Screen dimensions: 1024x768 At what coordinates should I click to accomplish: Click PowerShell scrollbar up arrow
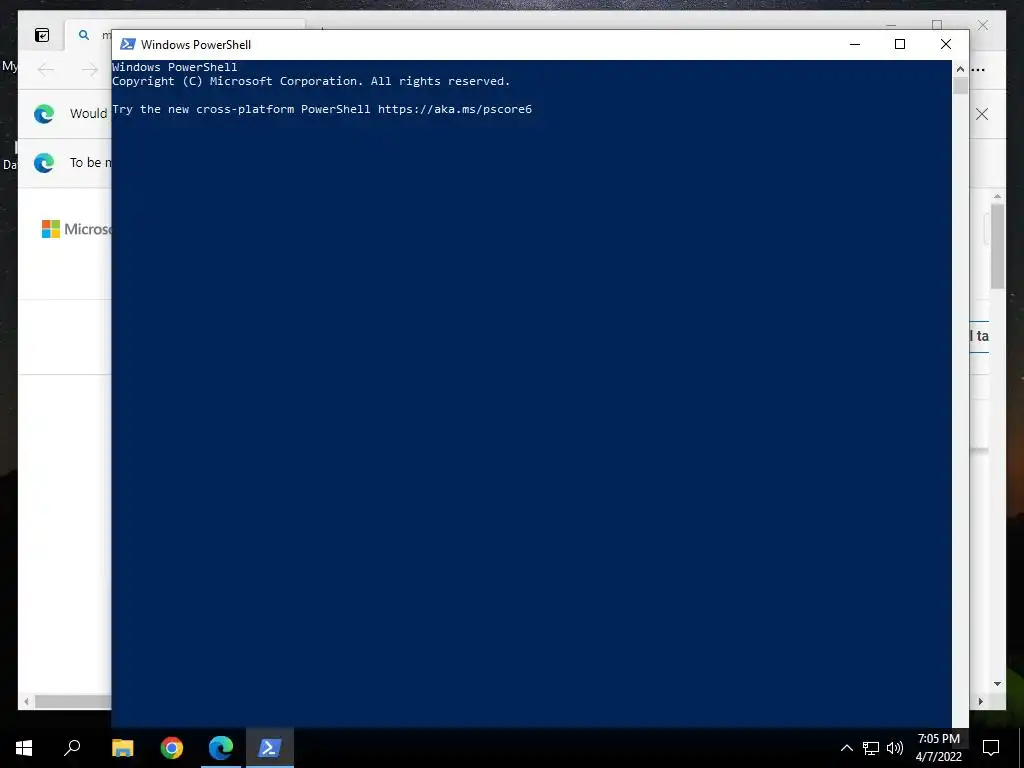pos(960,69)
